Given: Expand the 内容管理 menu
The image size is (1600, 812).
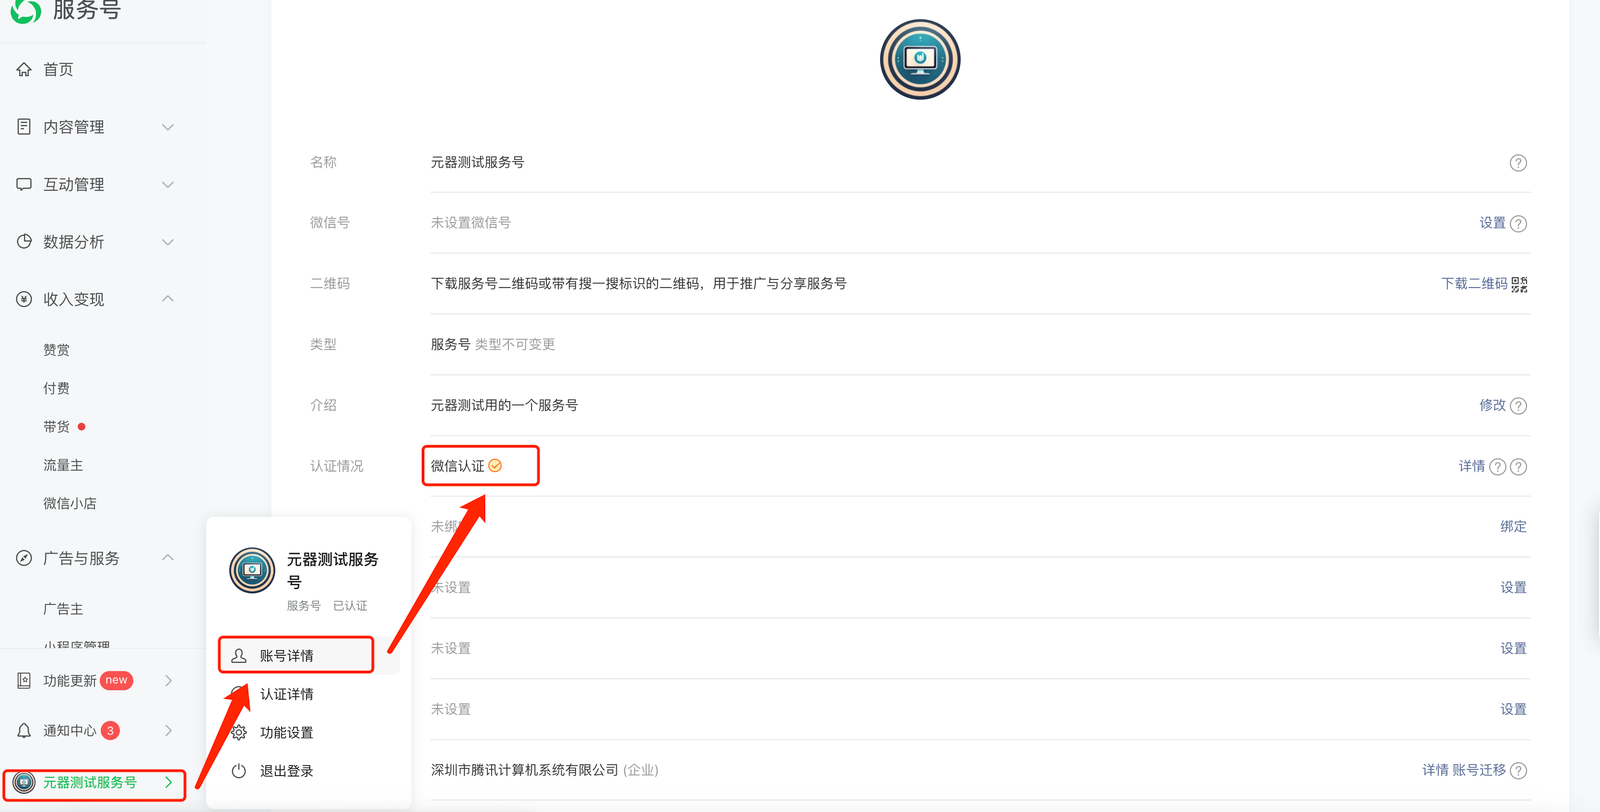Looking at the screenshot, I should [95, 127].
